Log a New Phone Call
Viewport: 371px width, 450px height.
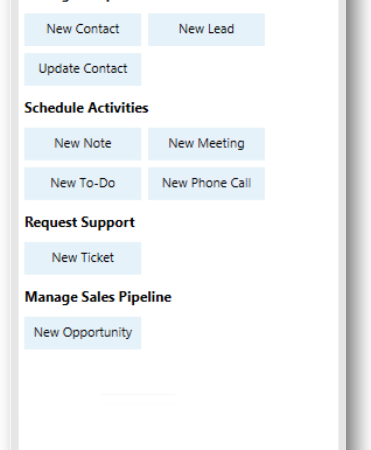pos(206,184)
